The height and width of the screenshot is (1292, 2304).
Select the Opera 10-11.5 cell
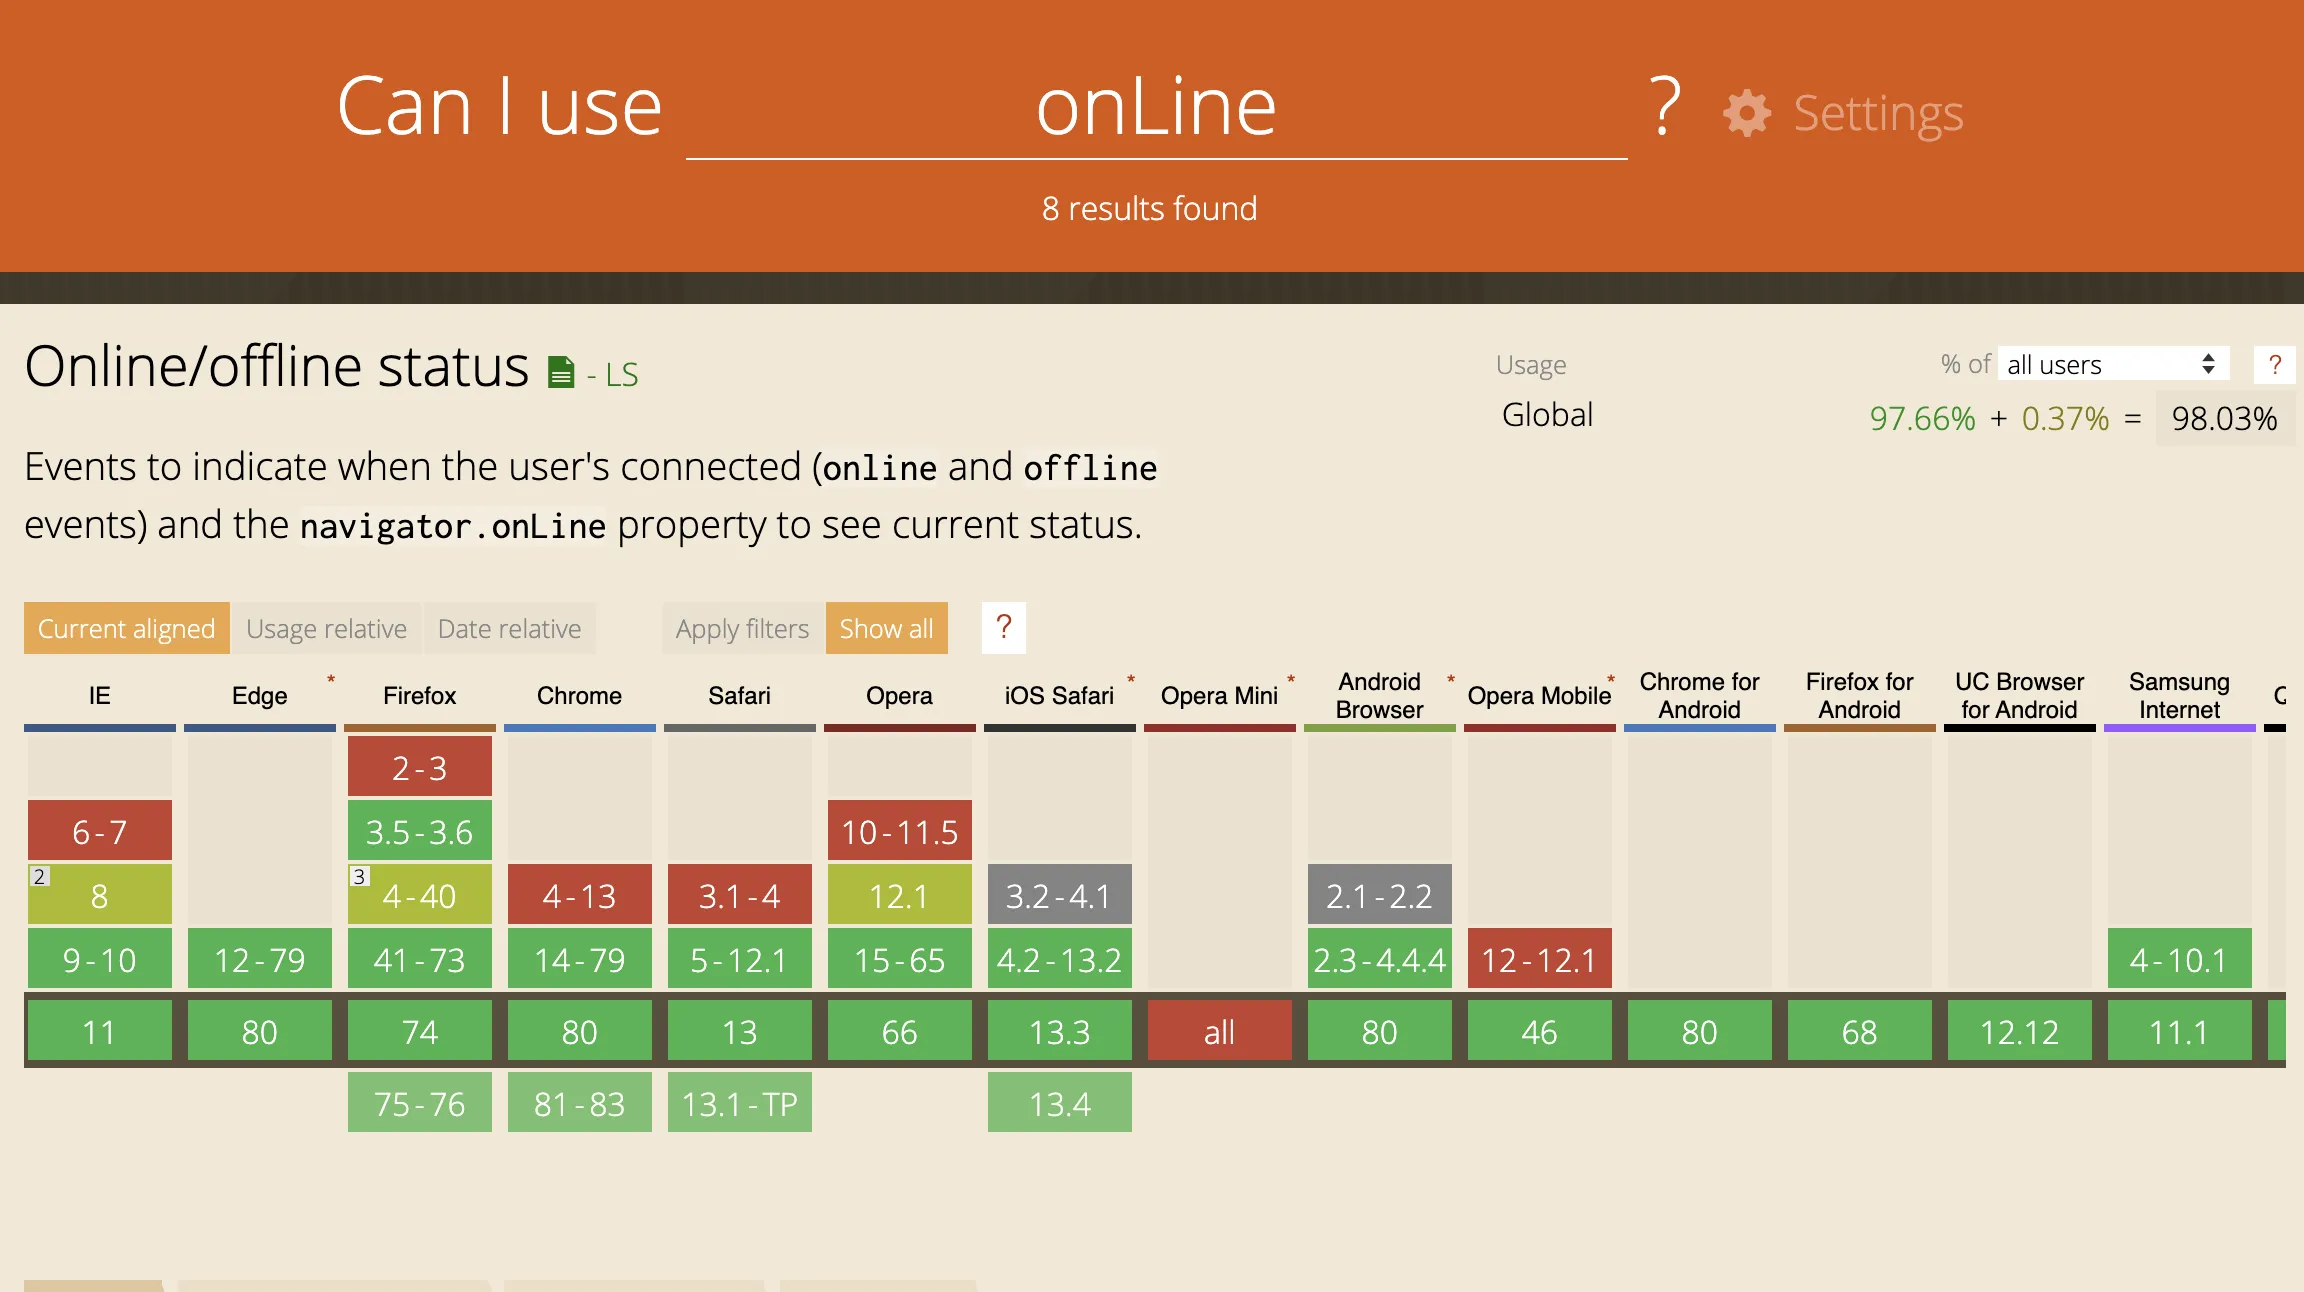(x=900, y=830)
